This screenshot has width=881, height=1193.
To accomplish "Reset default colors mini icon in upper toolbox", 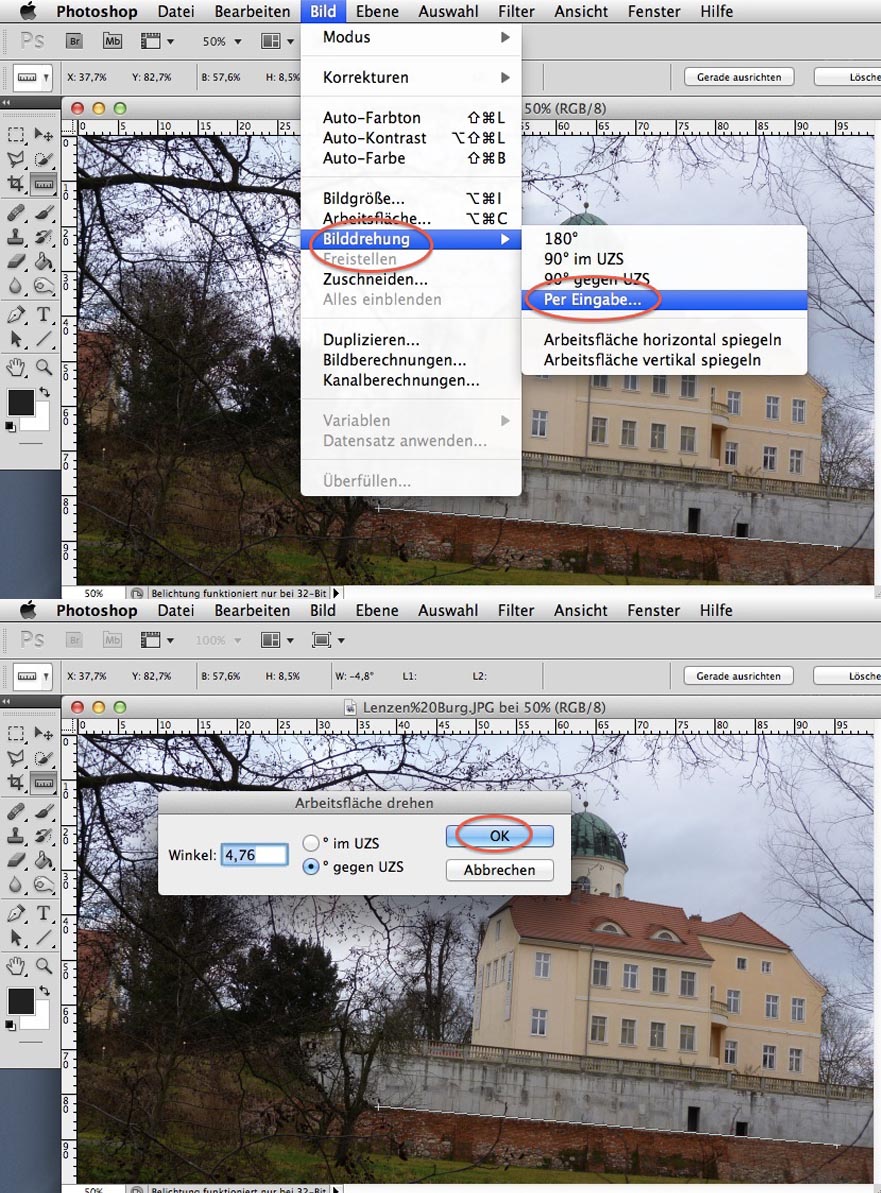I will 10,426.
